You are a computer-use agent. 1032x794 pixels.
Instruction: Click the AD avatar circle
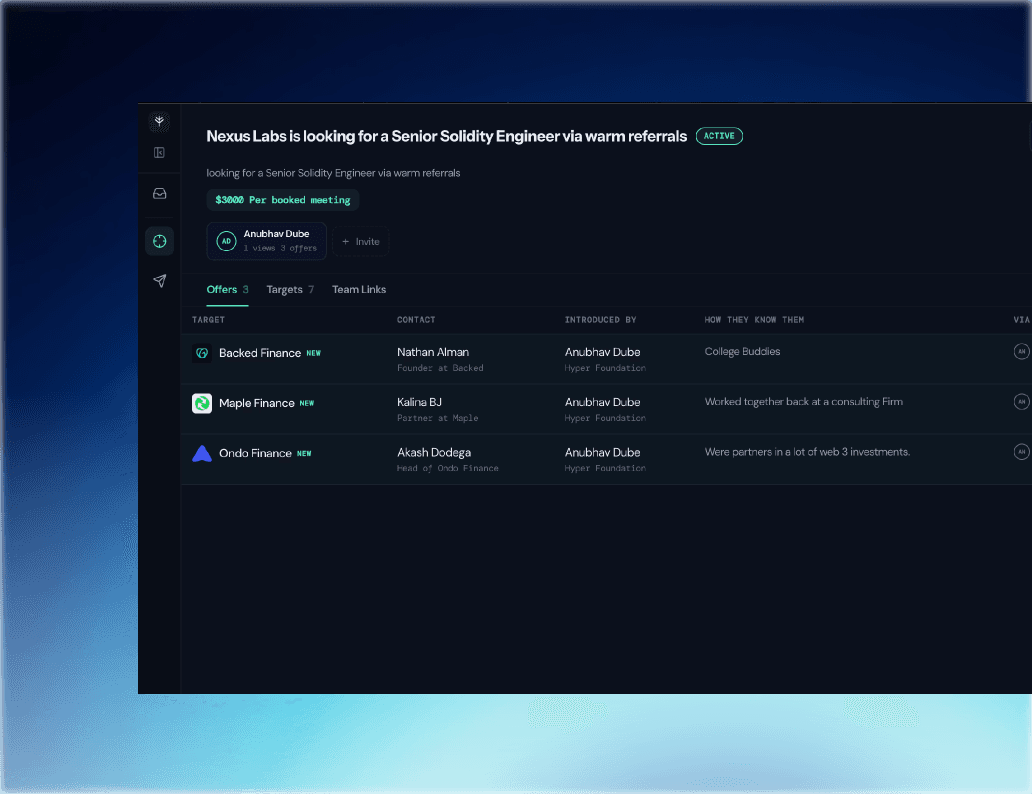(226, 241)
